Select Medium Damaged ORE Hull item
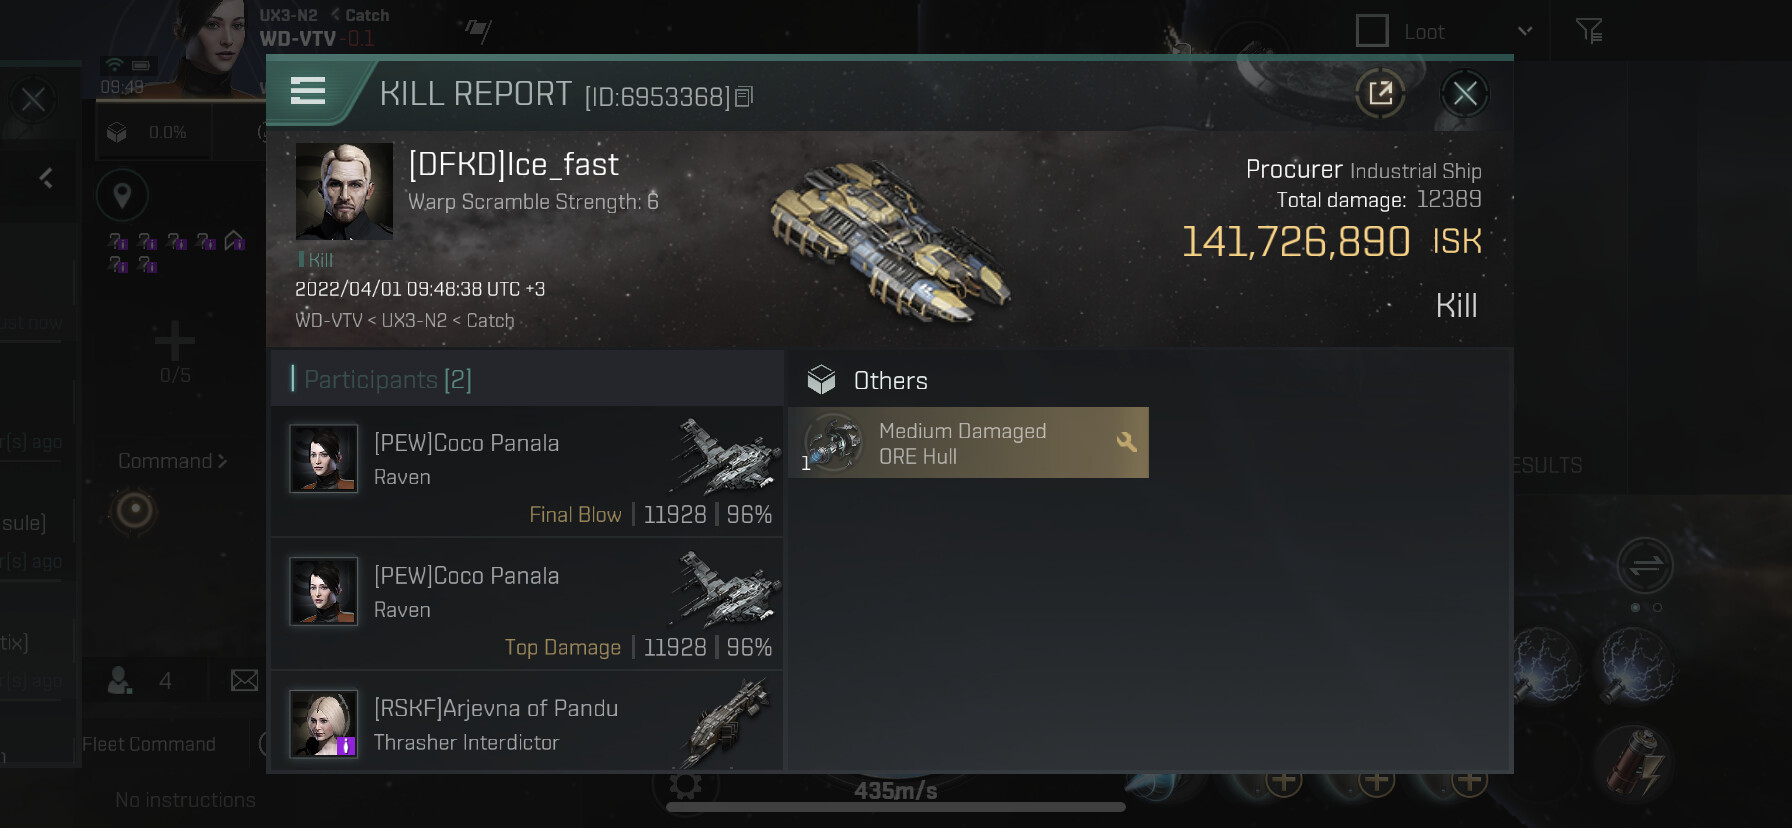 (x=967, y=443)
